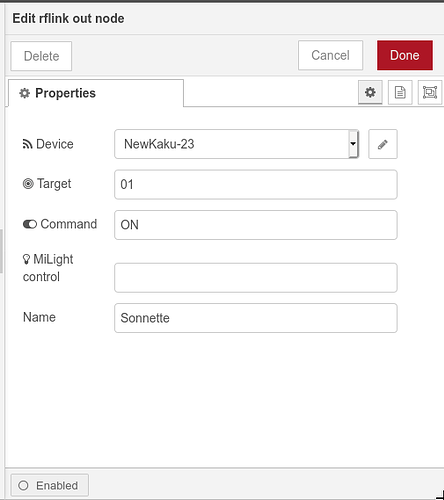Select the MiLight control label

pos(48,268)
